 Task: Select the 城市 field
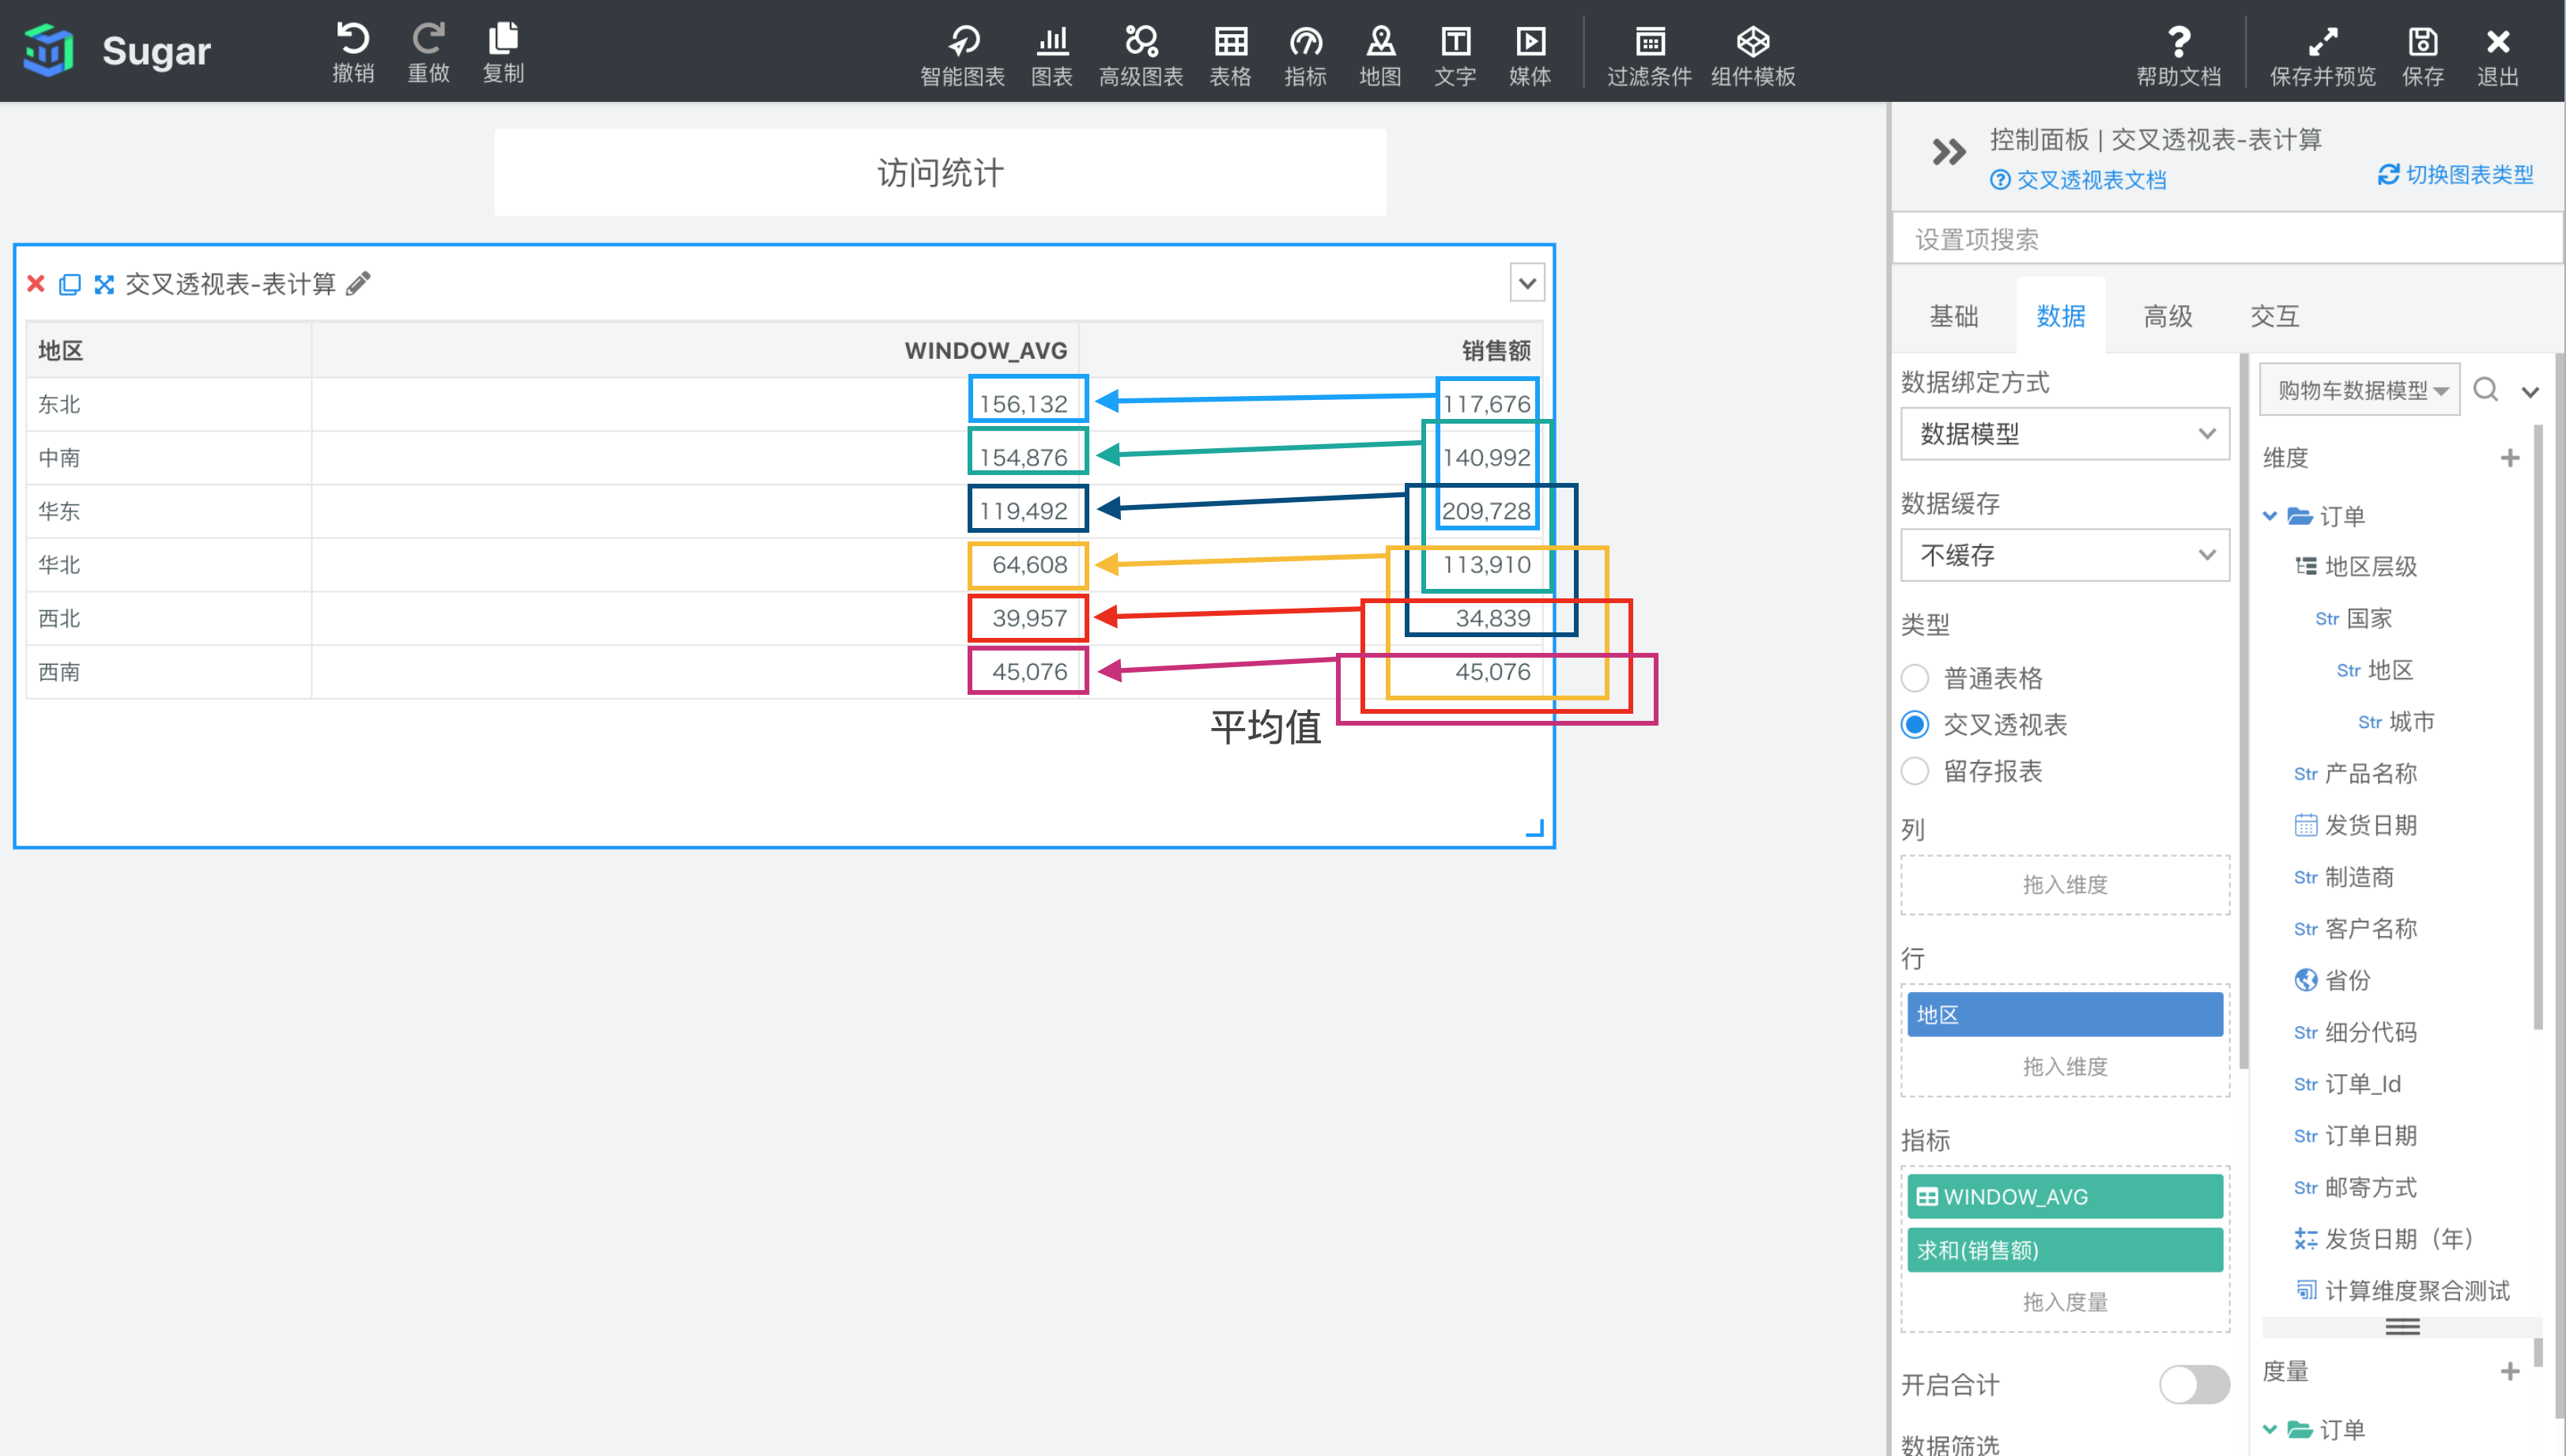(2396, 722)
